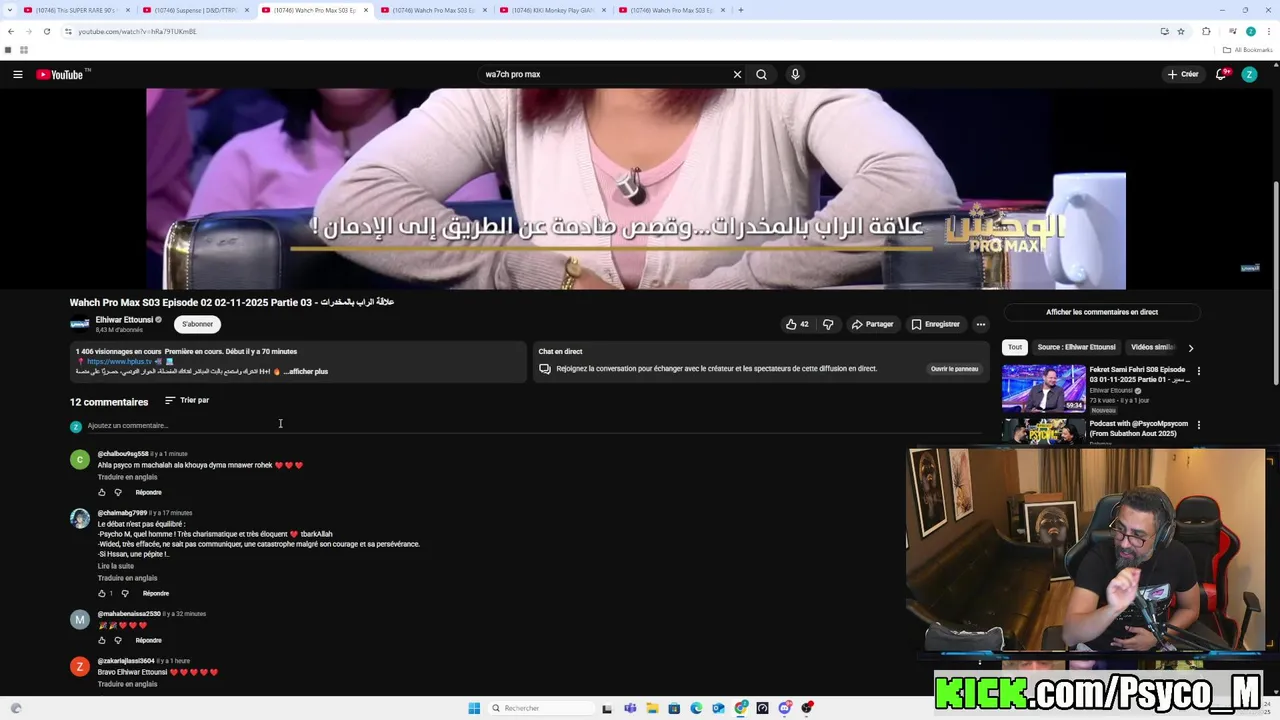
Task: Reply to the @mahabenaissa2530 comment
Action: click(x=148, y=640)
